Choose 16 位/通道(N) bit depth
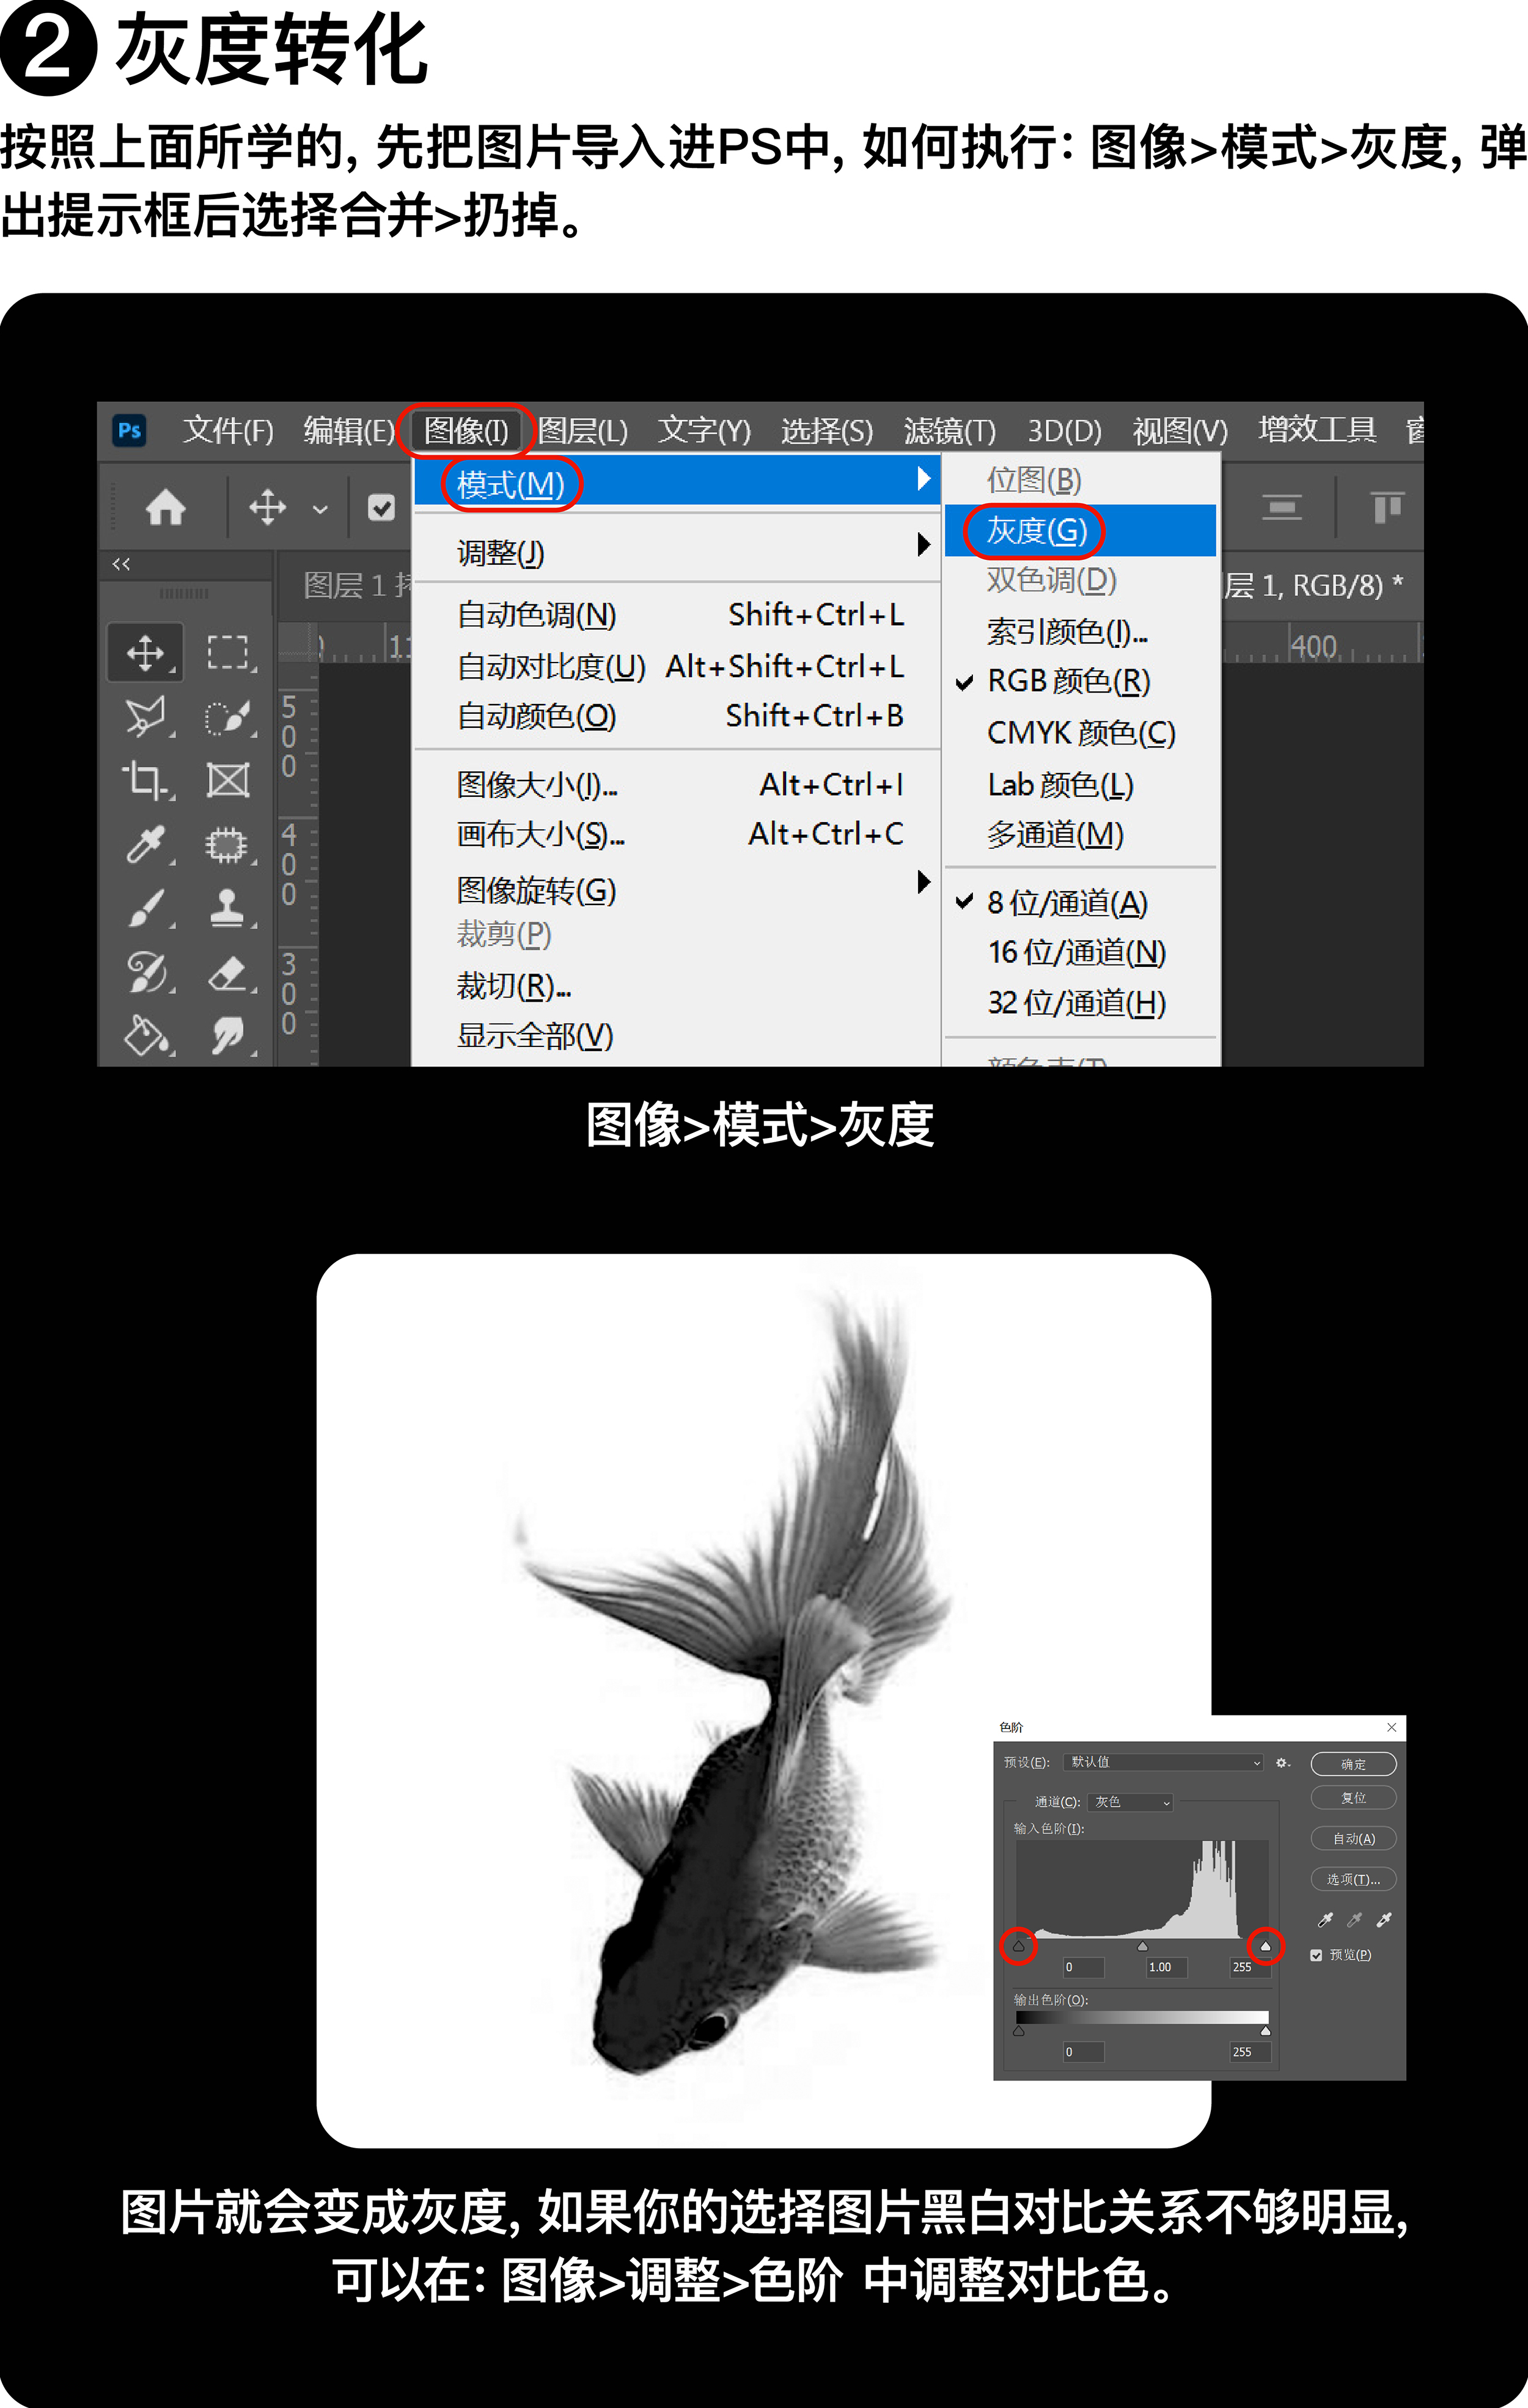Viewport: 1528px width, 2408px height. (x=1080, y=953)
